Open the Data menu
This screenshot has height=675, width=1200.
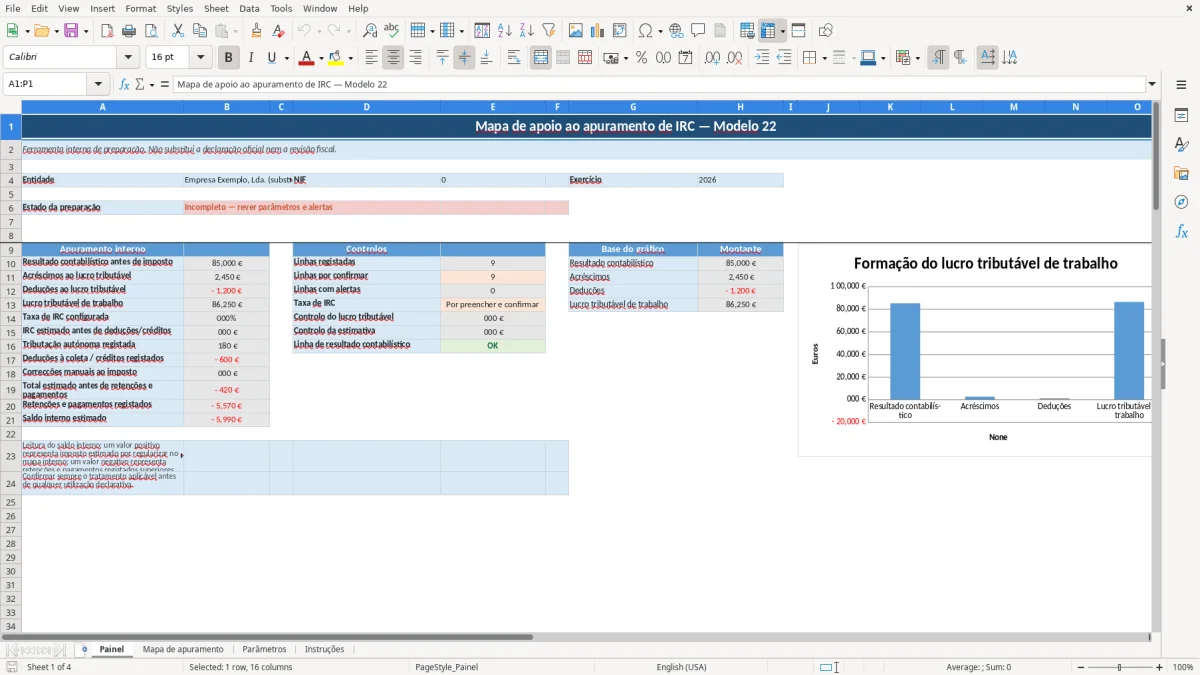(249, 8)
